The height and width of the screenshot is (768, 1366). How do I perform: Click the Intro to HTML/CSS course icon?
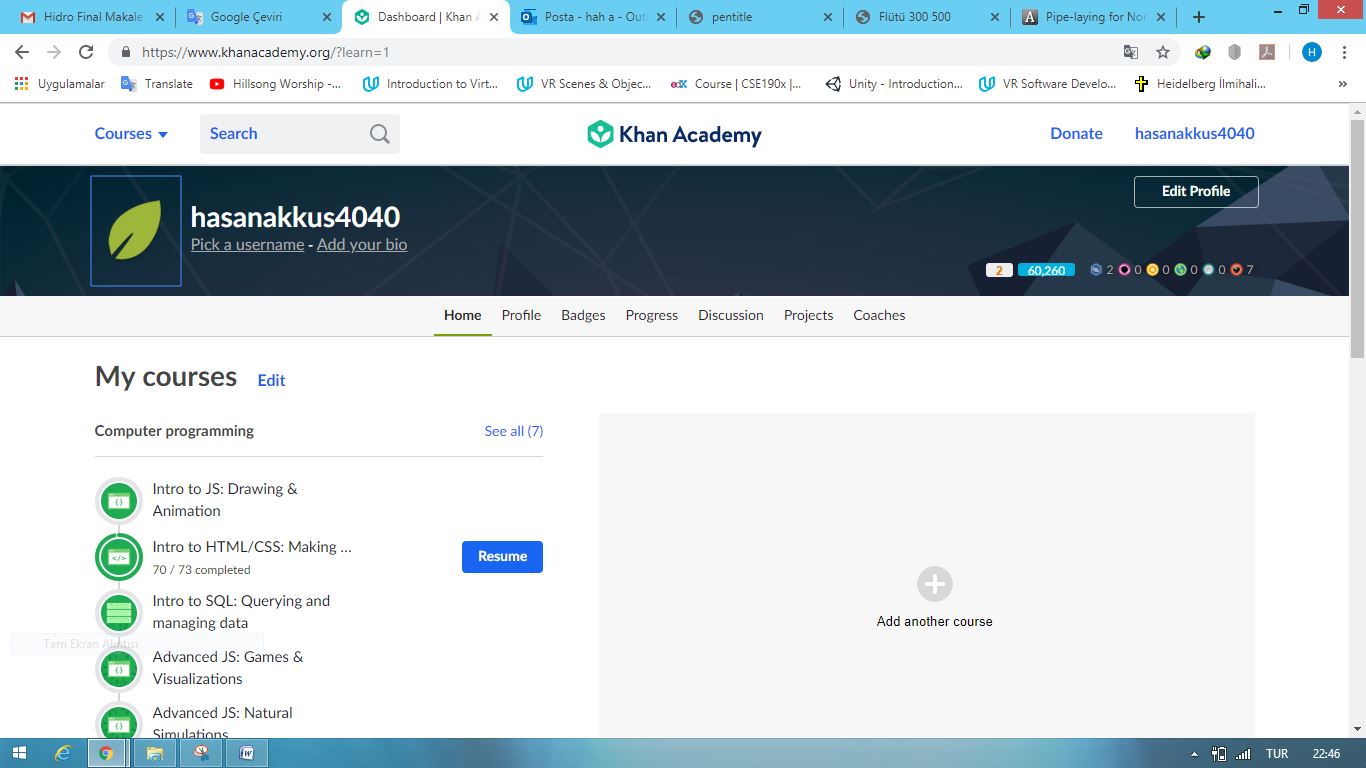(x=119, y=557)
